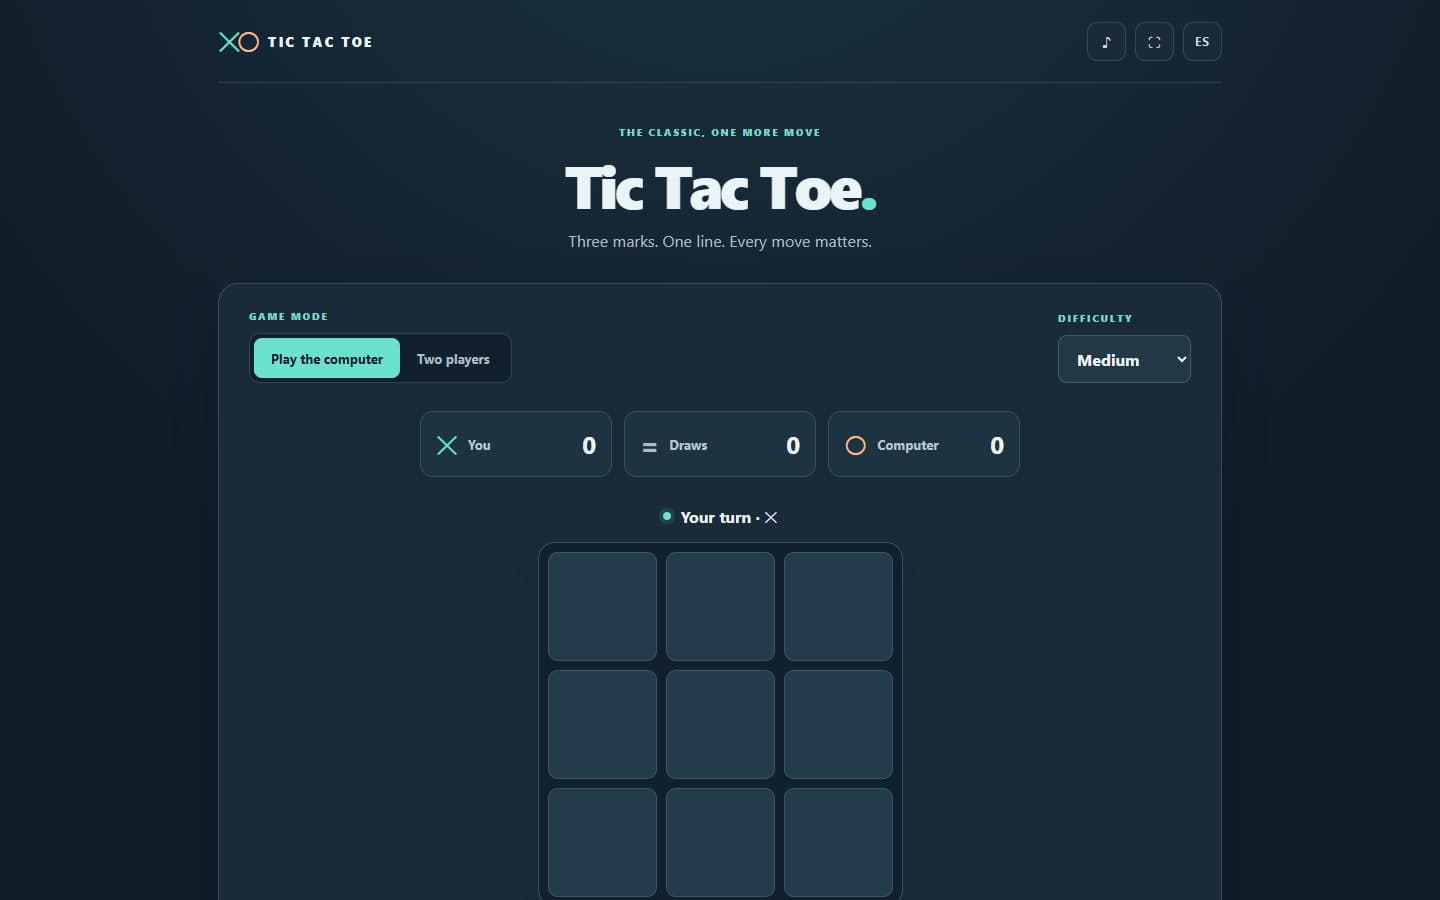Click the equals icon in Draws scorecard

pos(649,447)
